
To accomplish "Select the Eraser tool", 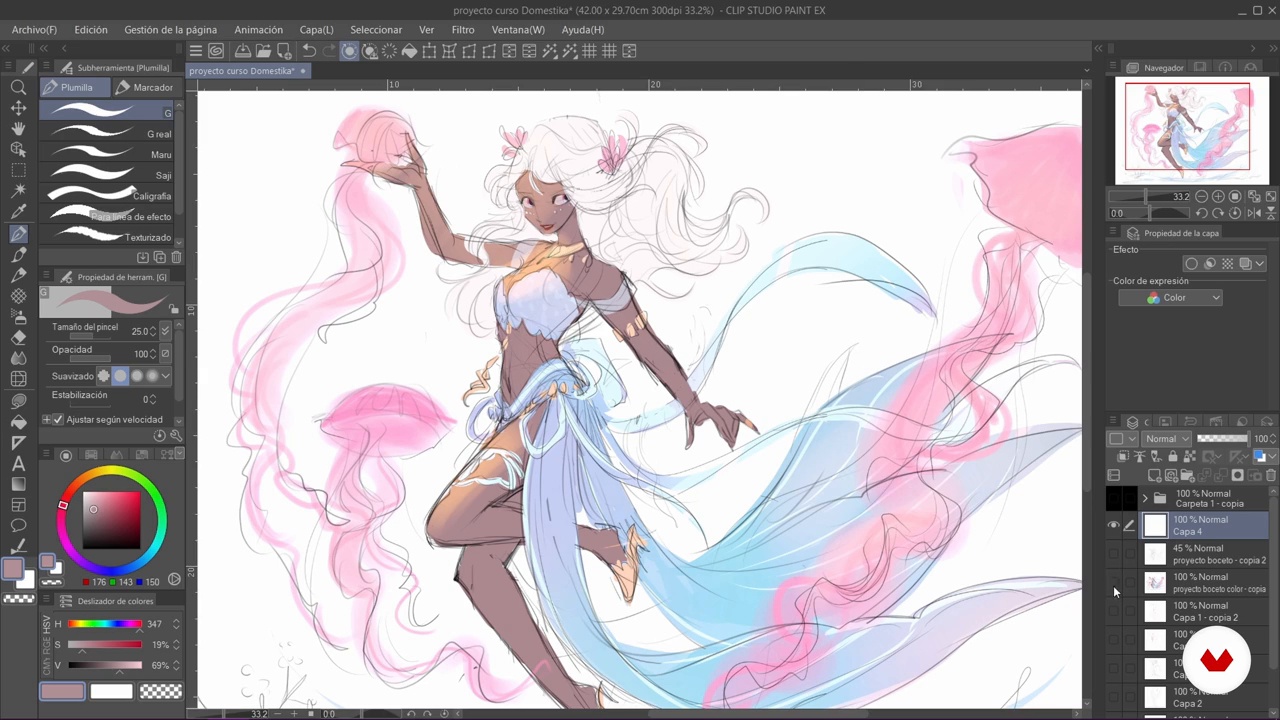I will [18, 338].
